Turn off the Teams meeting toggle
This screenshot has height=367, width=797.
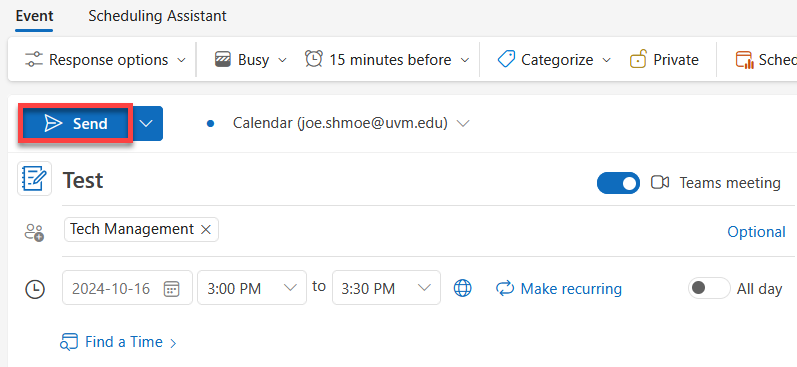pyautogui.click(x=618, y=183)
